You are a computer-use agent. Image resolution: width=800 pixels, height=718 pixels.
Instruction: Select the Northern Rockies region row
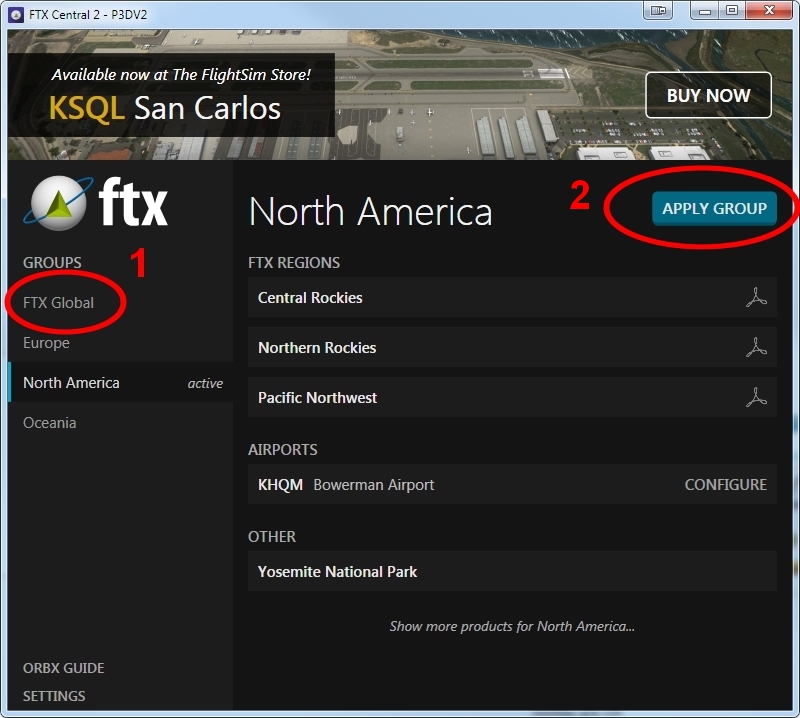512,348
